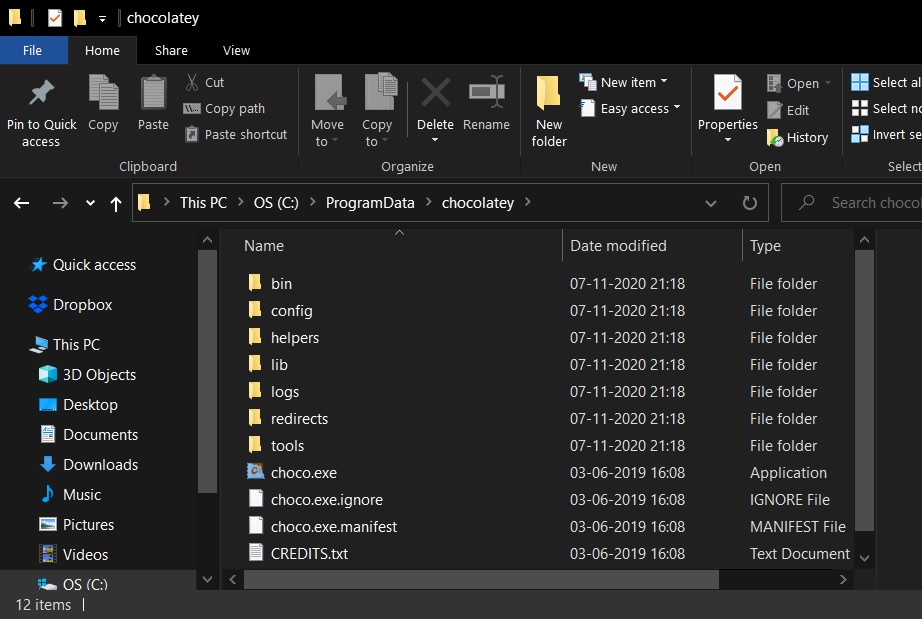Click the Delete icon in Organize group
The image size is (922, 619).
click(x=435, y=95)
